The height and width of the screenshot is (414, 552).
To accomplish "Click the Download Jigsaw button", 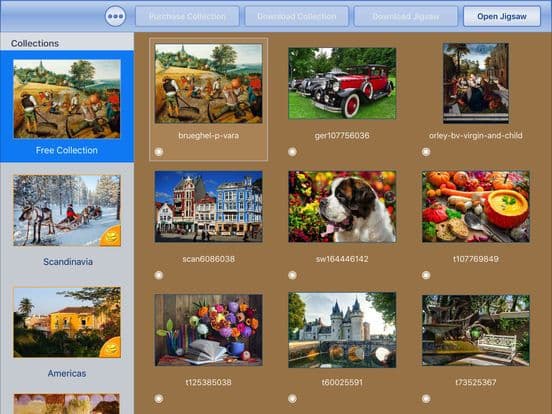I will 406,16.
